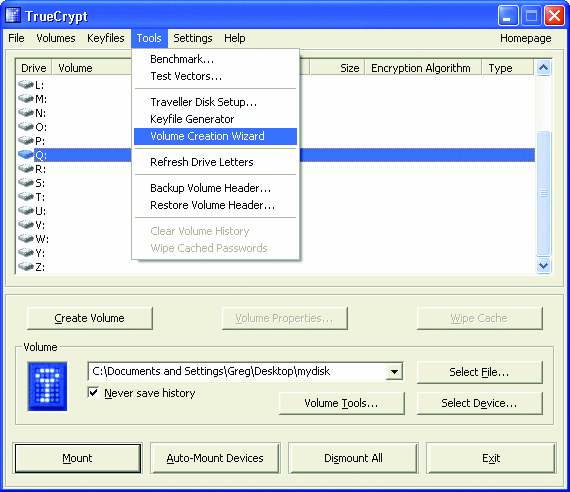This screenshot has height=492, width=570.
Task: Click into the volume path field
Action: (x=237, y=372)
